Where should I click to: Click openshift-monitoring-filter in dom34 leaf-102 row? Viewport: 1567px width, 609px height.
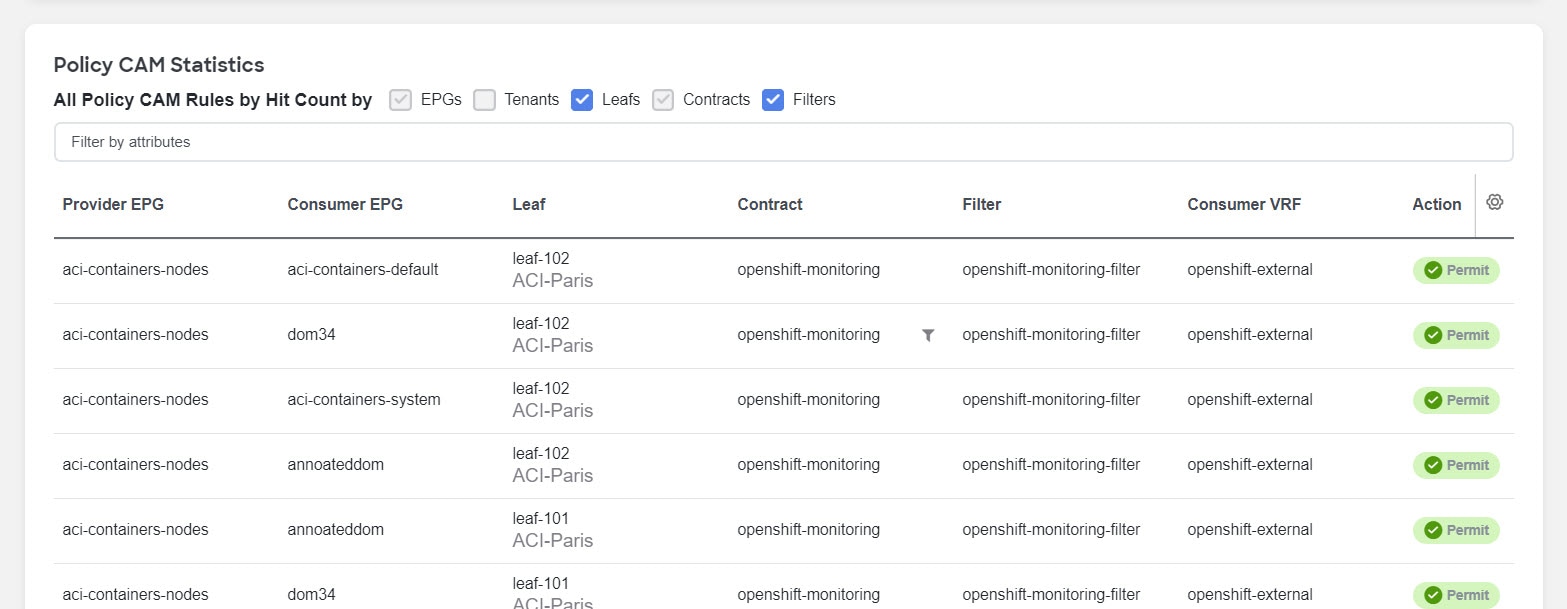click(x=1051, y=335)
